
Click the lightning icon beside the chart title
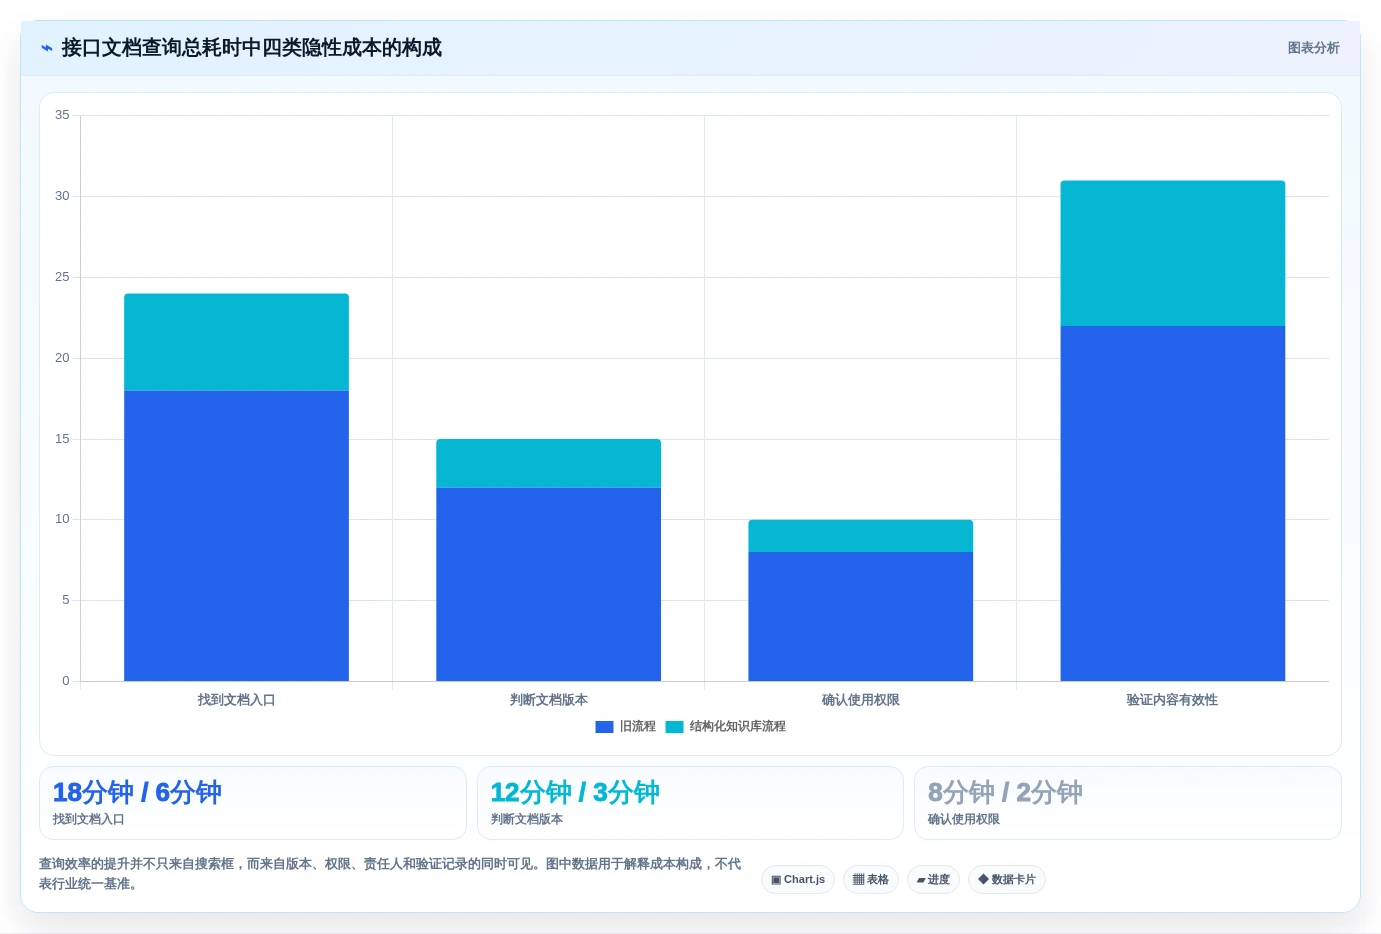[47, 48]
